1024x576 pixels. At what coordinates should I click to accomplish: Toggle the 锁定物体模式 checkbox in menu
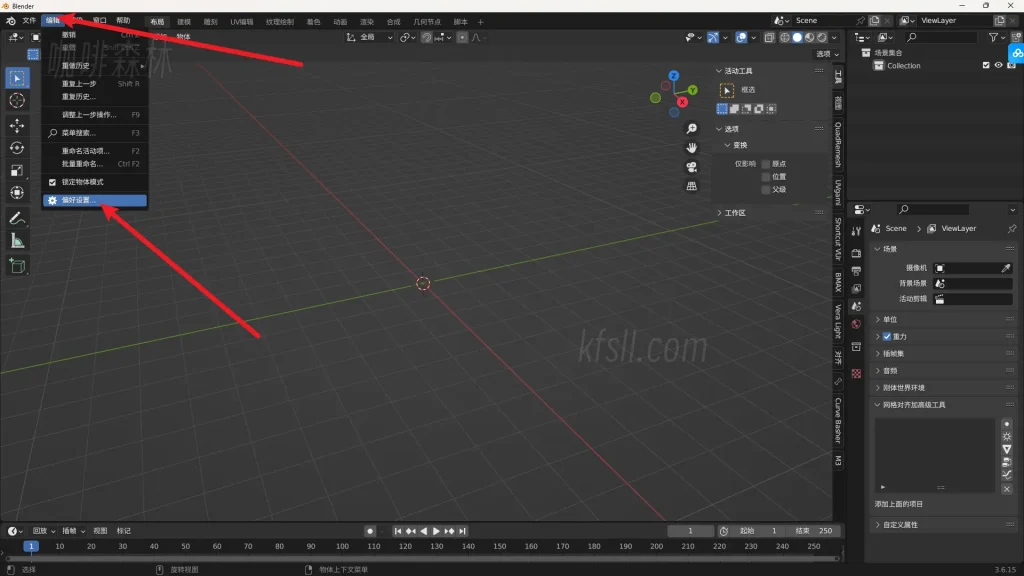coord(53,182)
